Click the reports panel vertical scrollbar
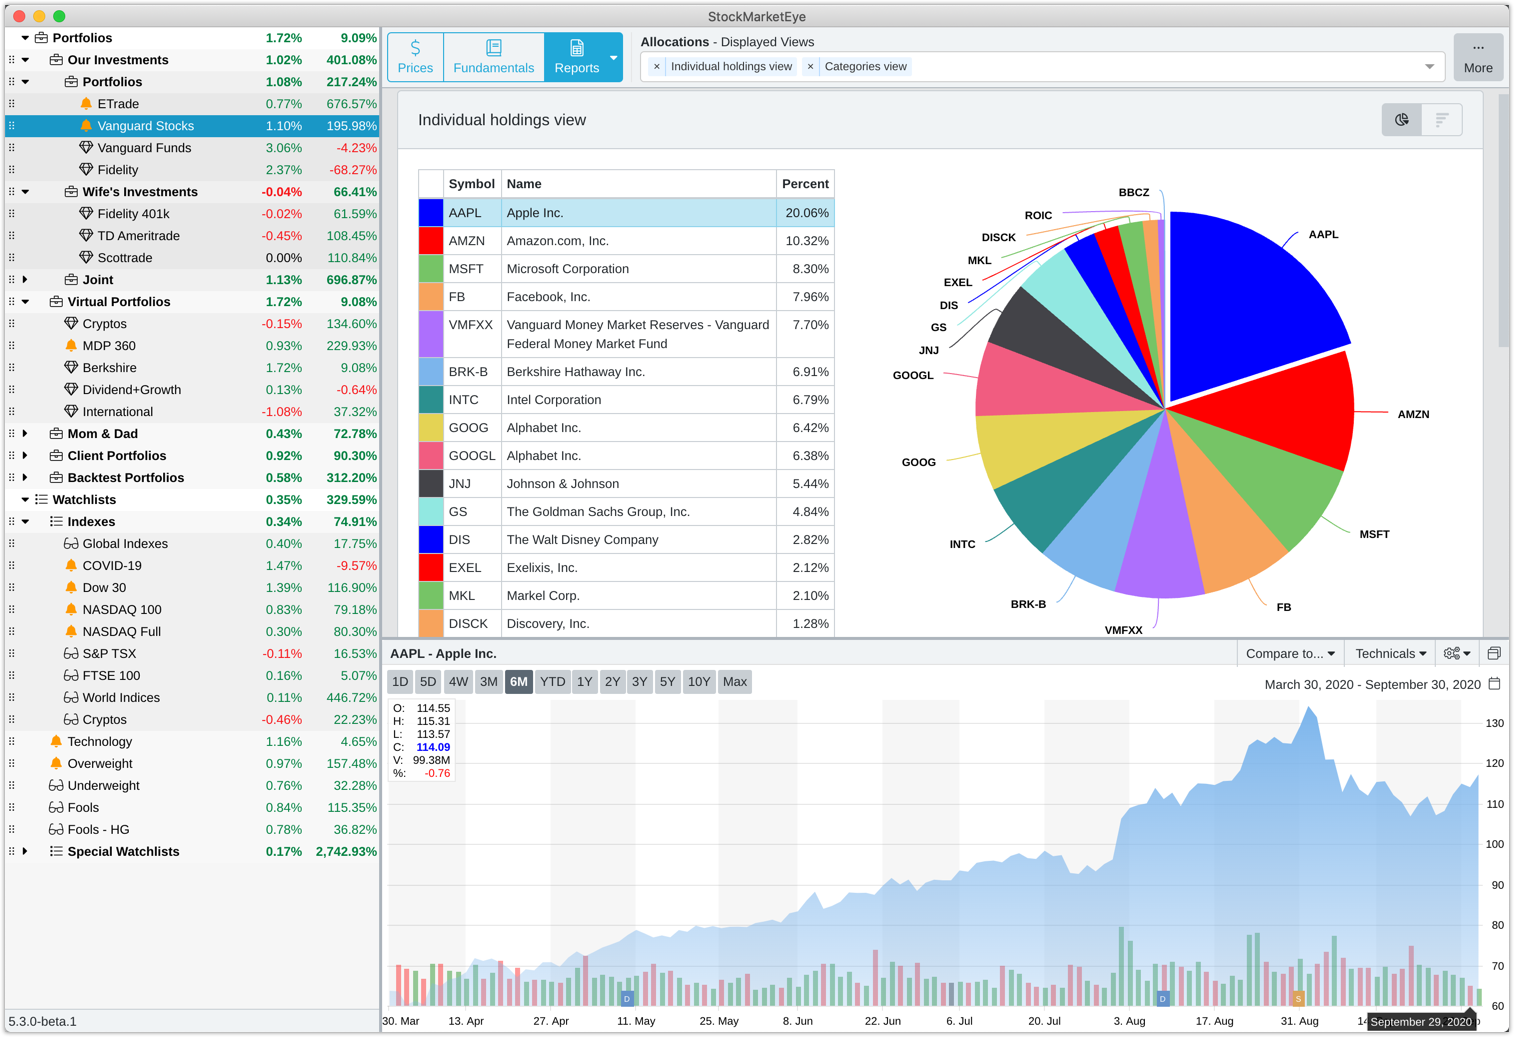 (1503, 220)
